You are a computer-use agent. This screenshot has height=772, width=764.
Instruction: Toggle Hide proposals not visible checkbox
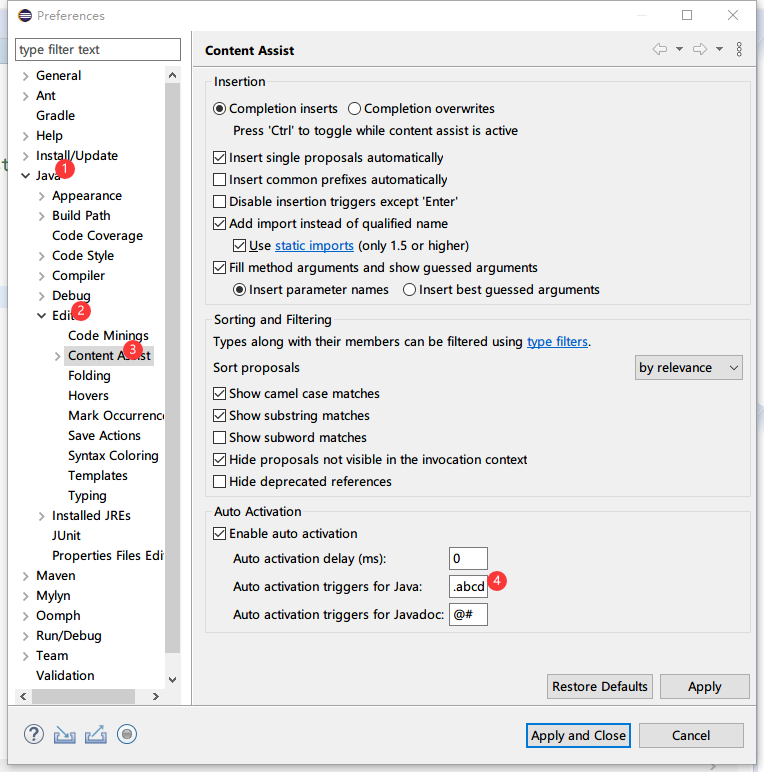pyautogui.click(x=220, y=459)
